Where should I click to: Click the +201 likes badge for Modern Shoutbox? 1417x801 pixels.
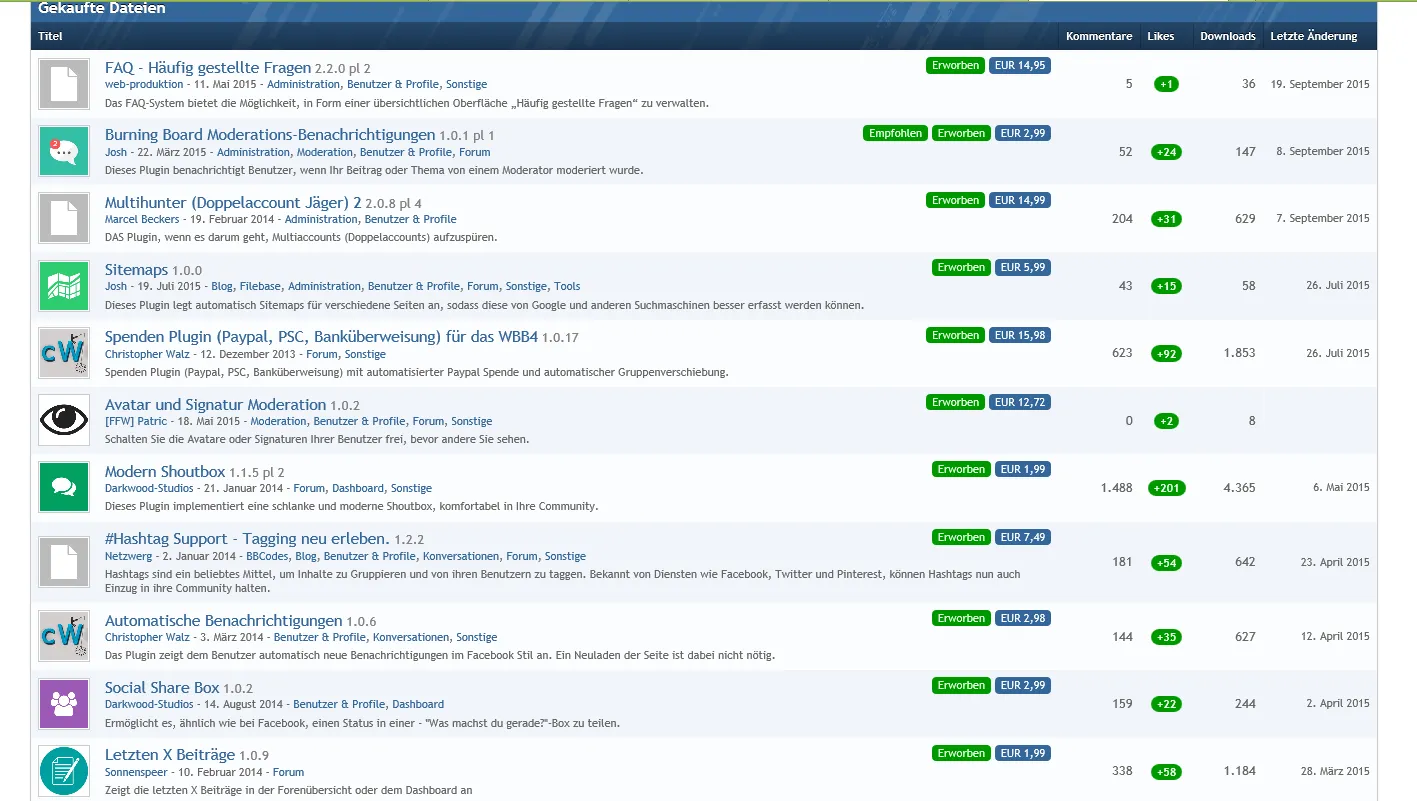click(1166, 488)
